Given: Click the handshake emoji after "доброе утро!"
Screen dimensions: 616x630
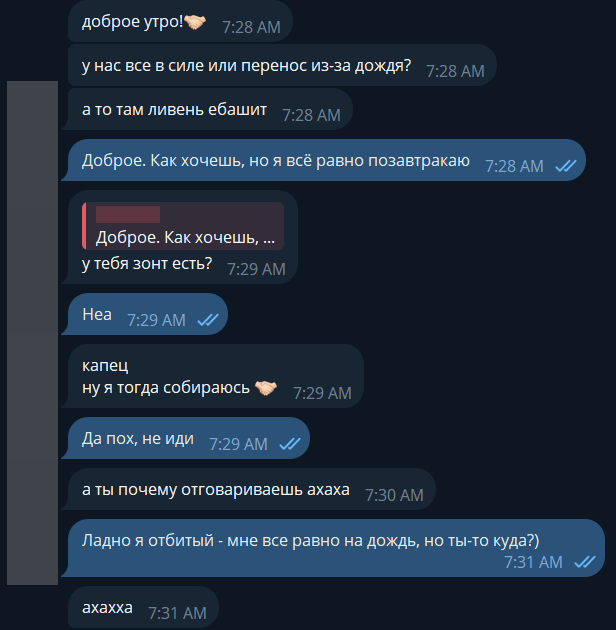Looking at the screenshot, I should pyautogui.click(x=195, y=22).
